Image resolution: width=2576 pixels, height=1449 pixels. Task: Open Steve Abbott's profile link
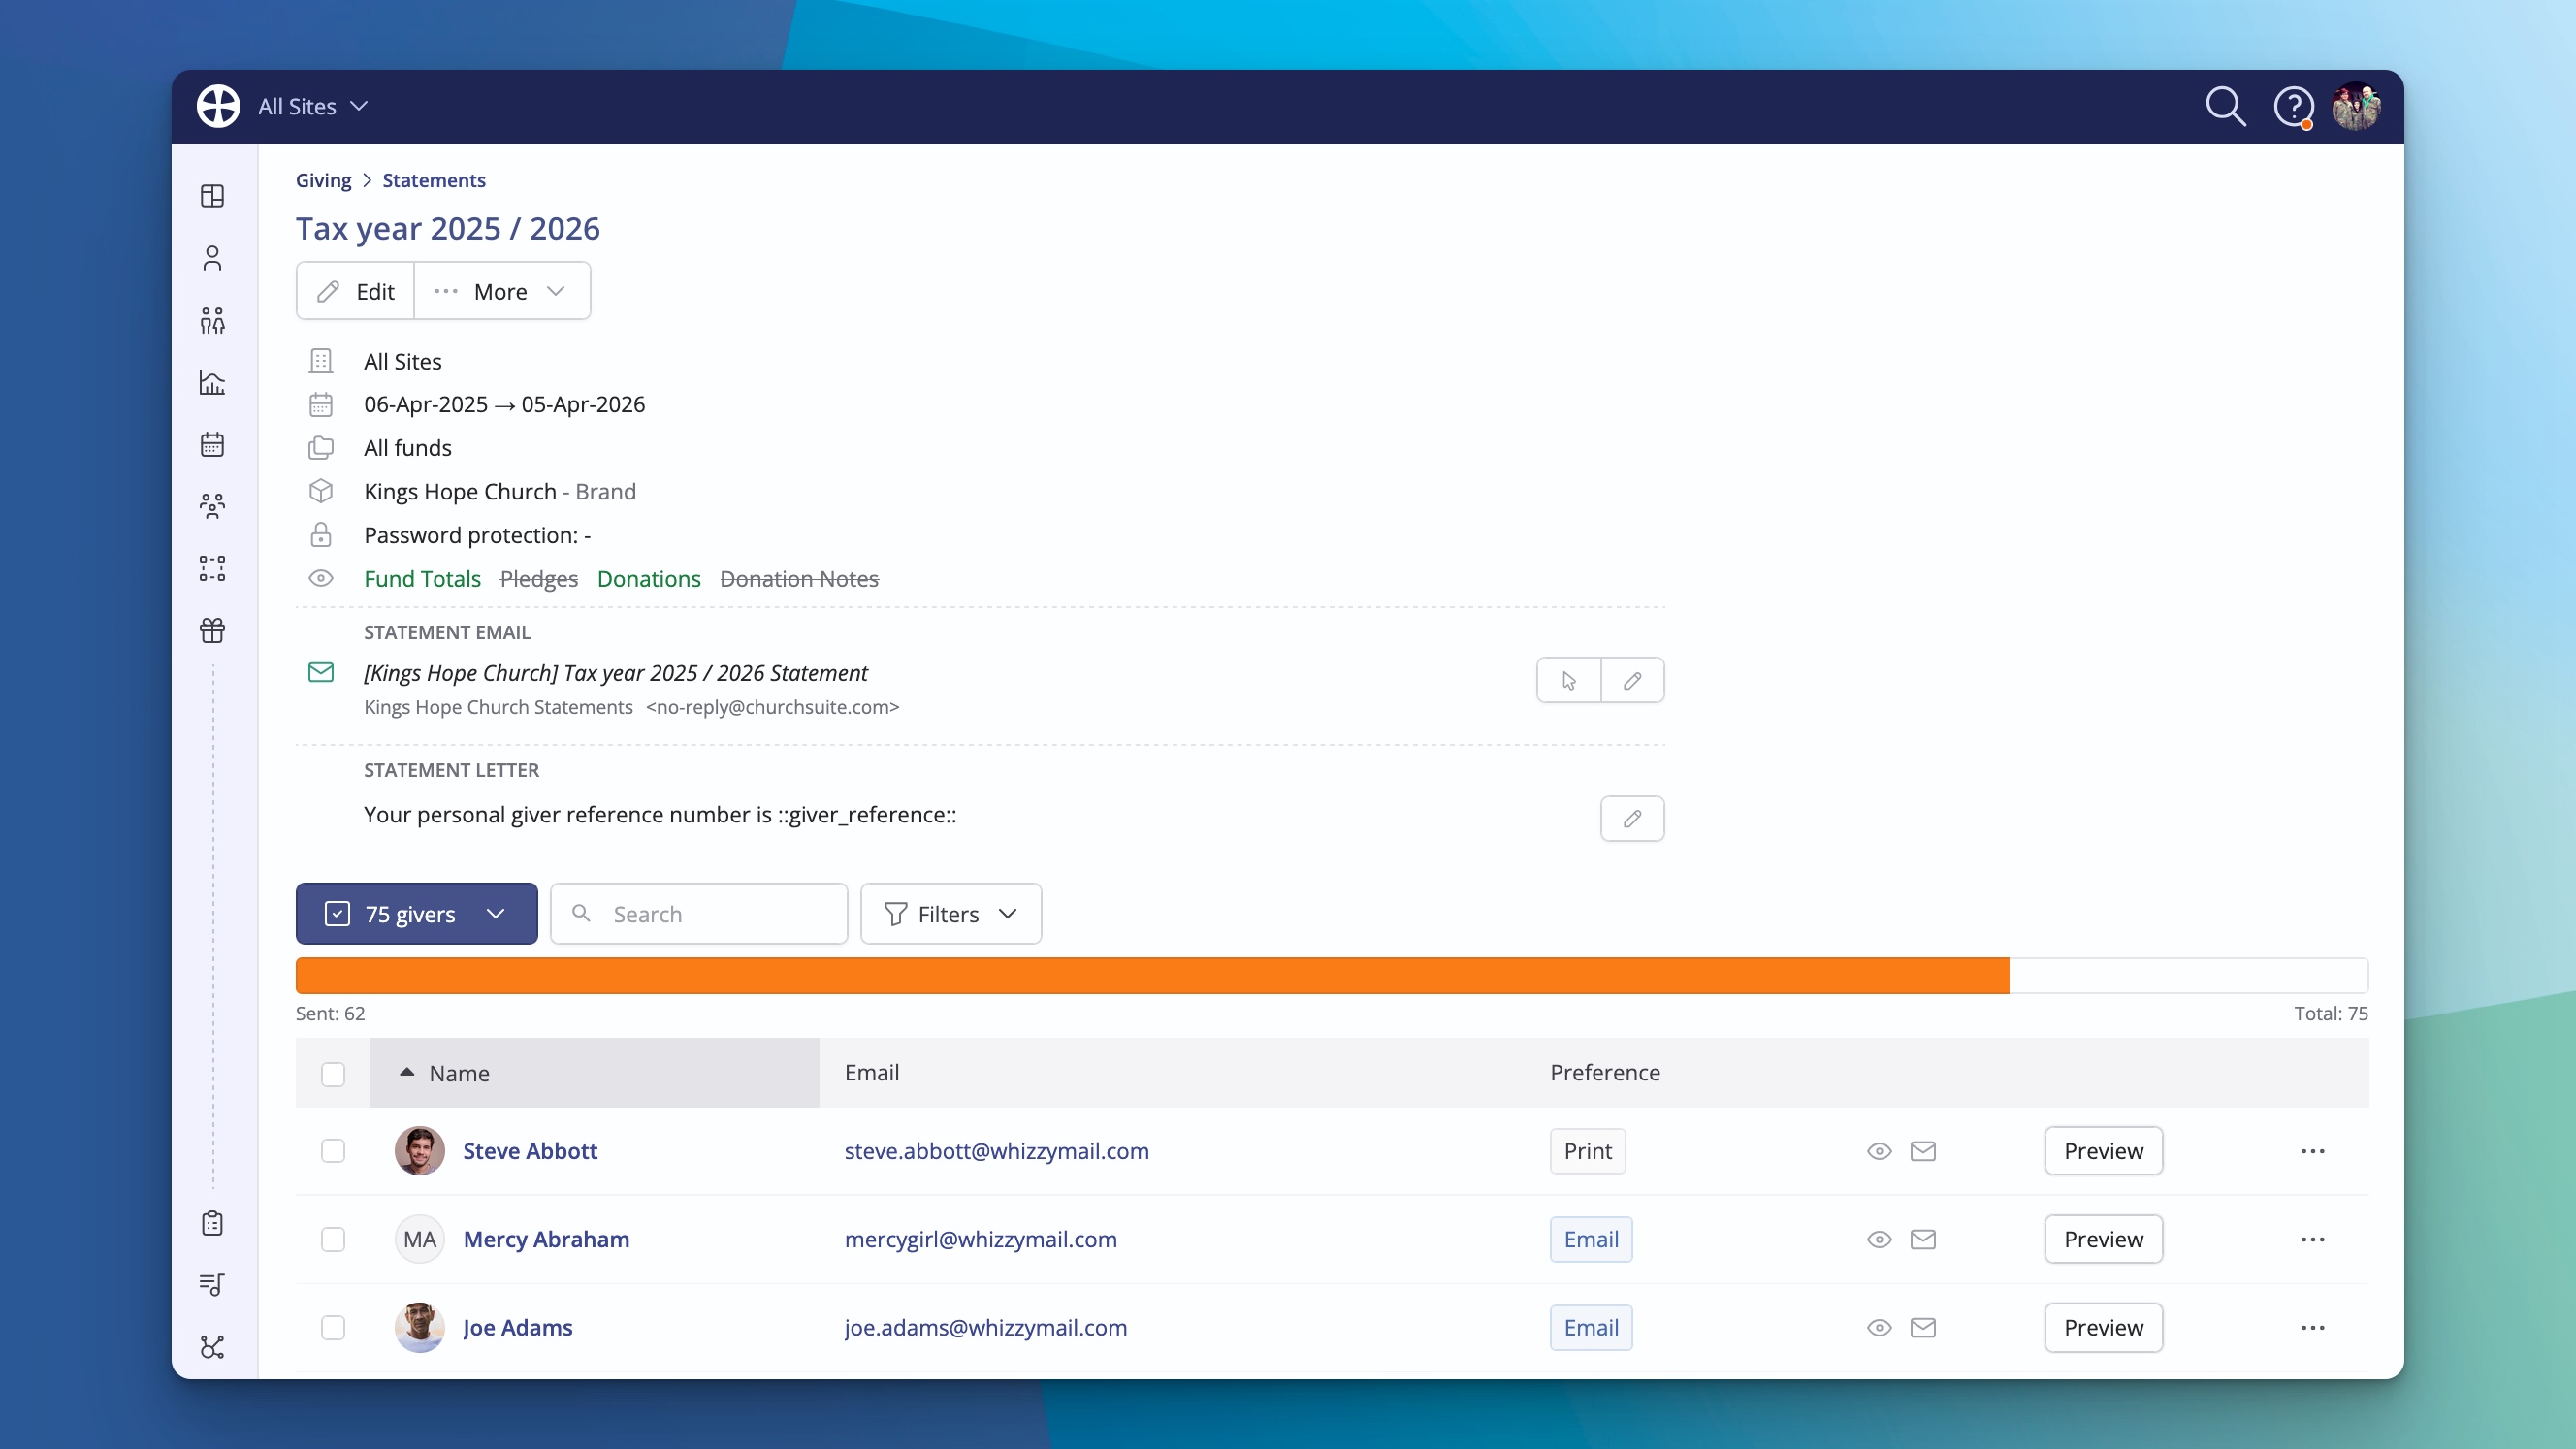pos(530,1151)
